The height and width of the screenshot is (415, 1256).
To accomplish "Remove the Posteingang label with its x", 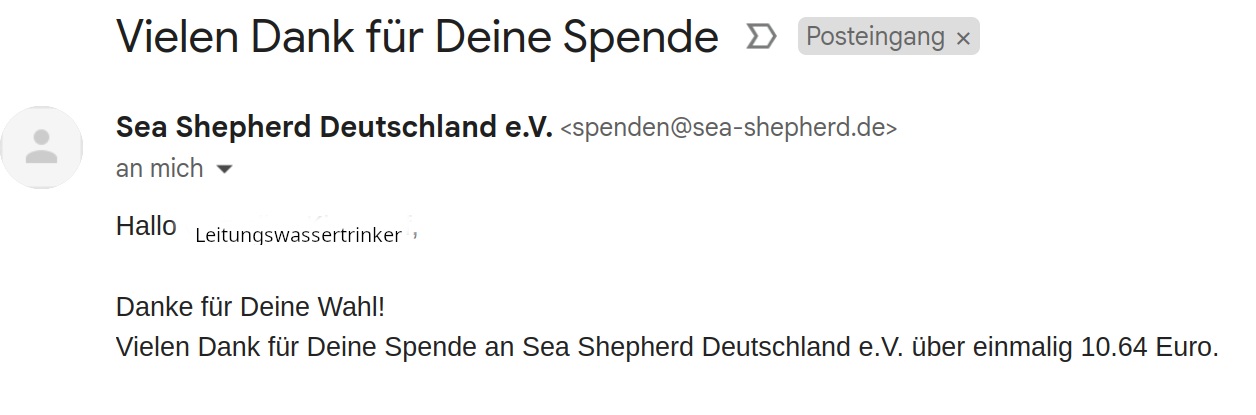I will [x=963, y=39].
